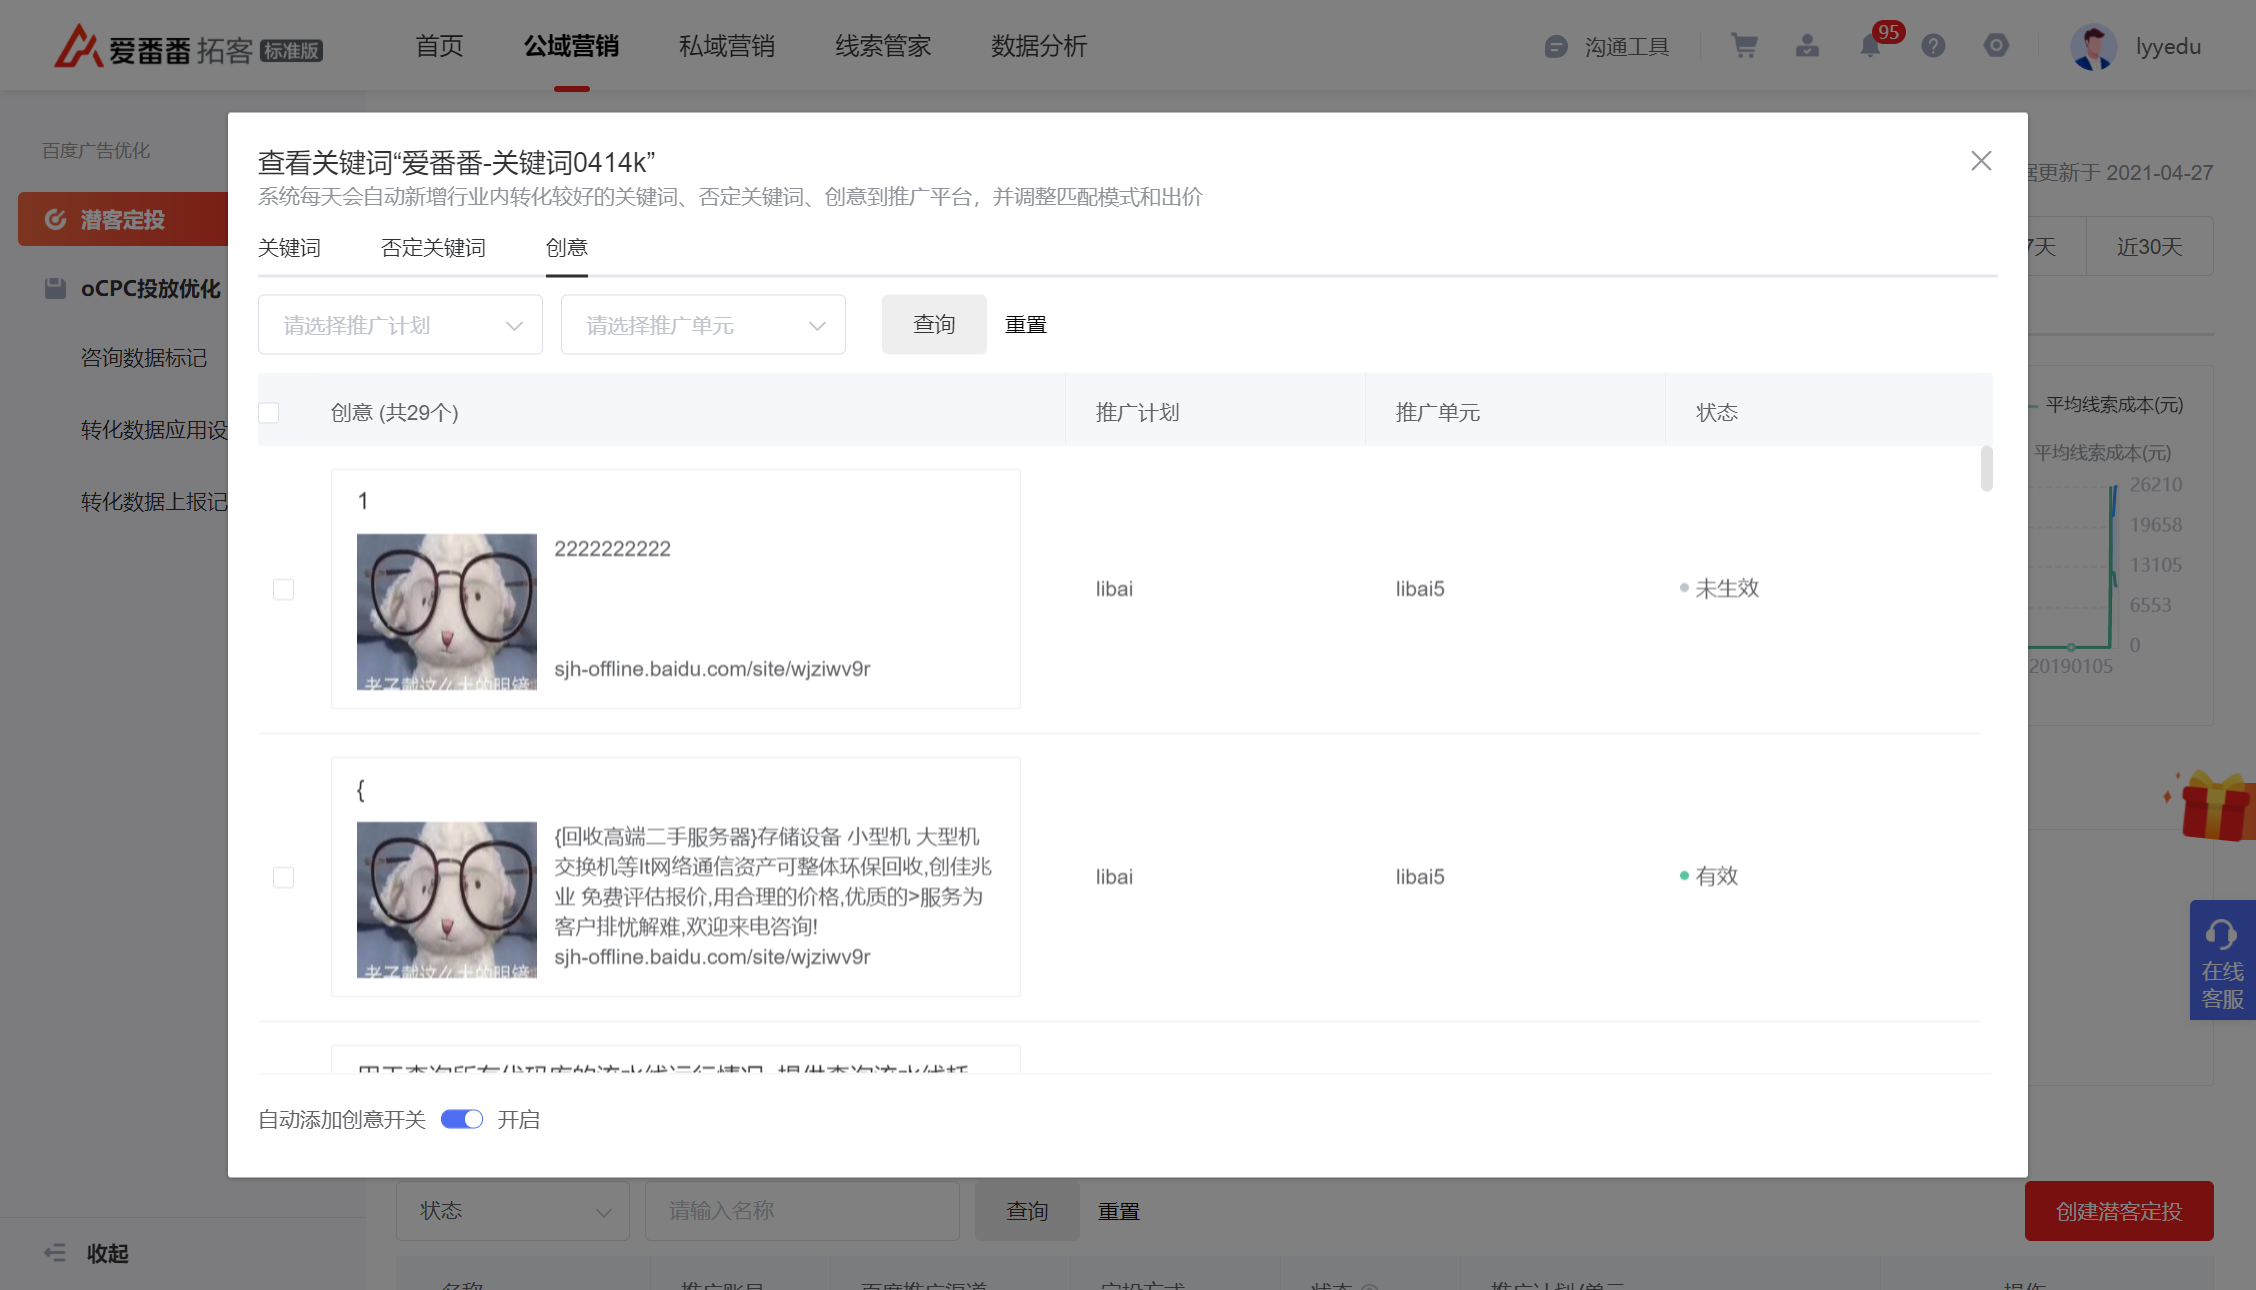Switch to the 关键词 tab
Screen dimensions: 2256x1290
coord(289,248)
